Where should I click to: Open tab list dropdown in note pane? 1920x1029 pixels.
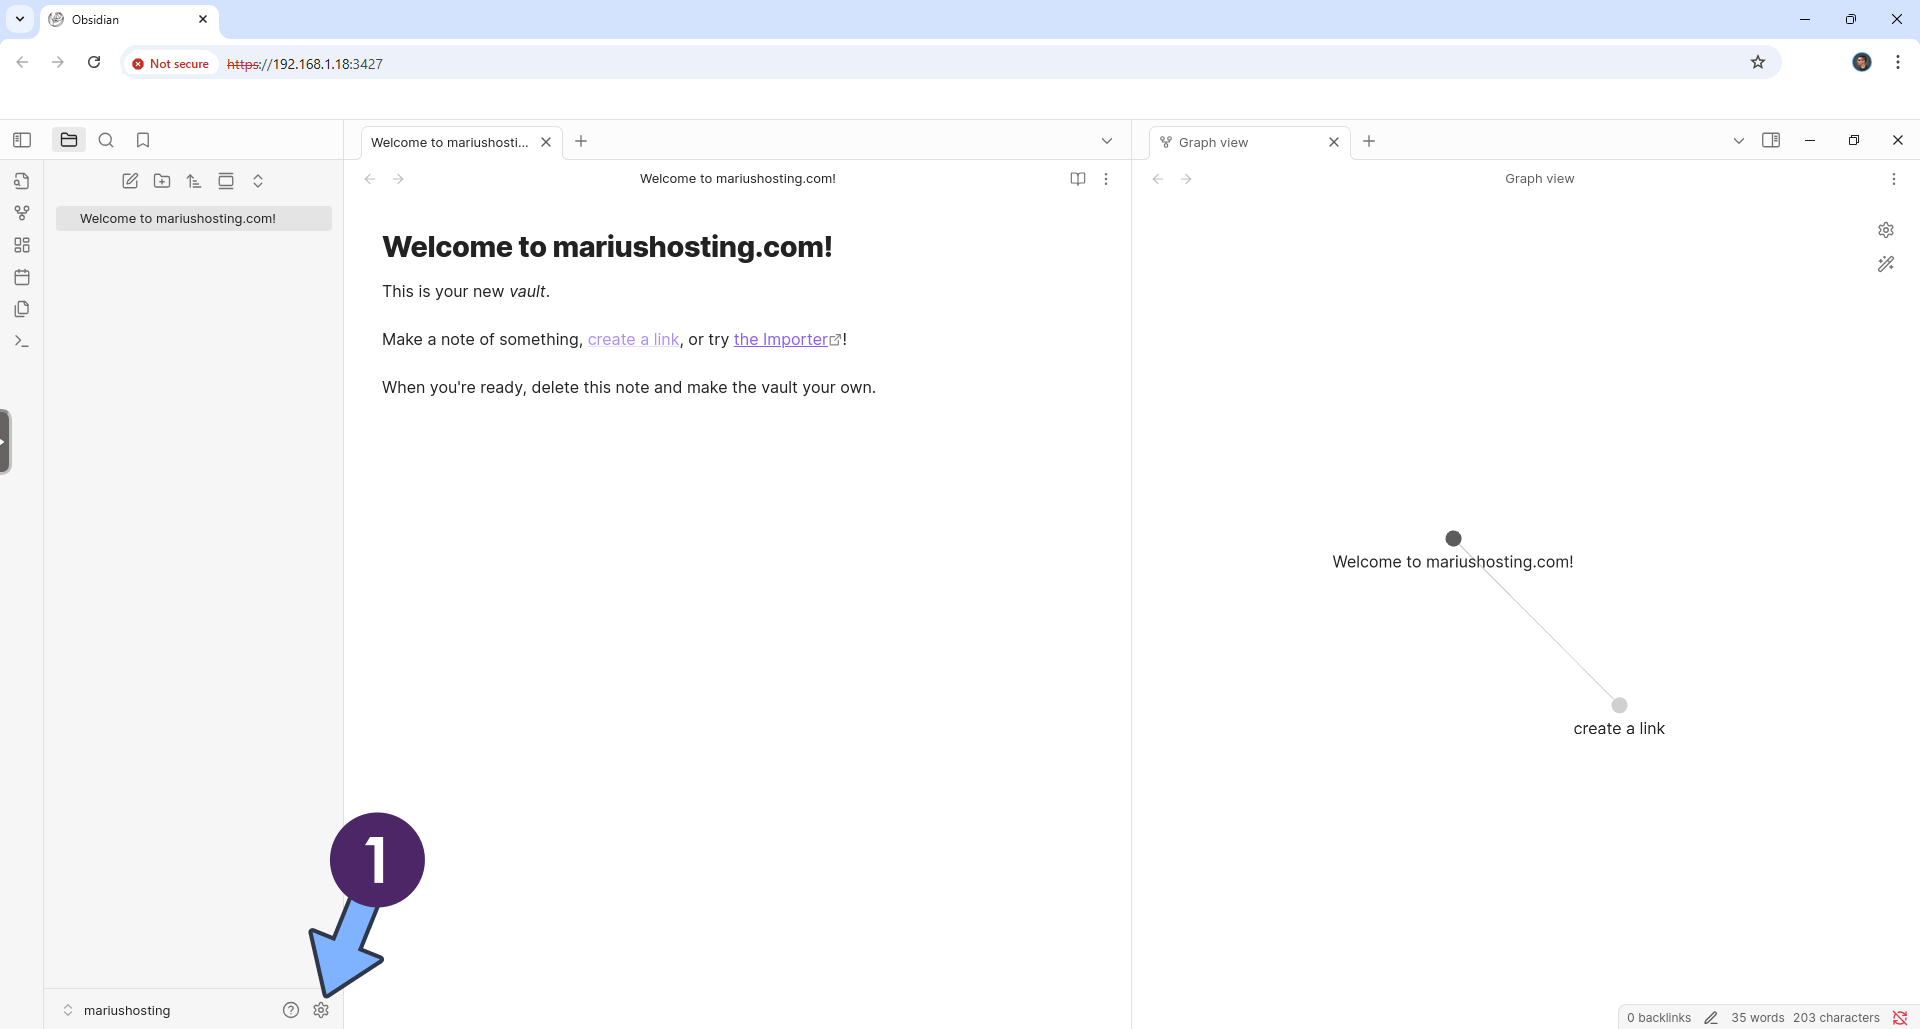[1107, 141]
